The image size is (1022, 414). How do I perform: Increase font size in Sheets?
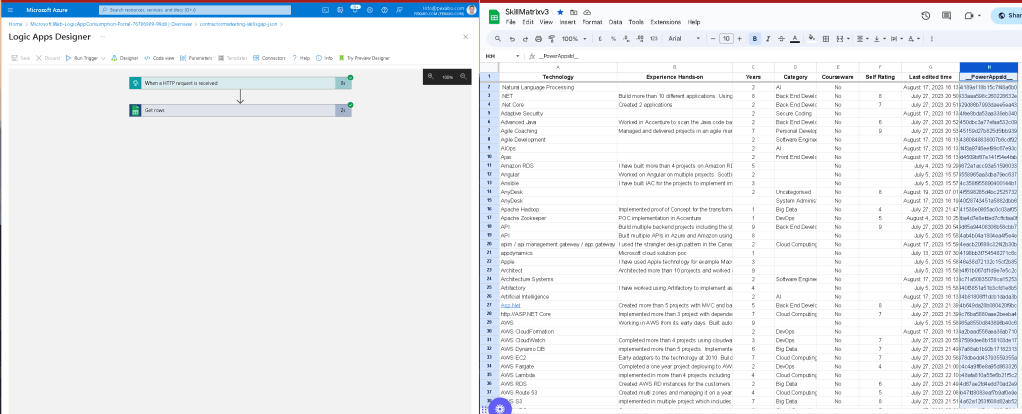click(739, 38)
